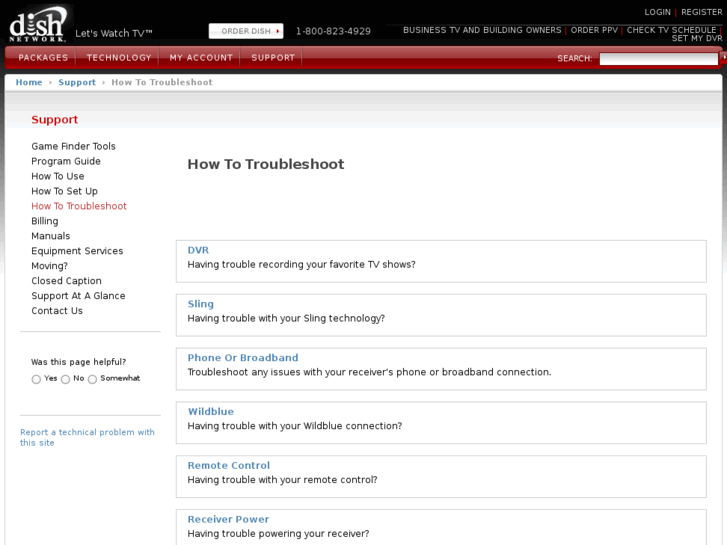The height and width of the screenshot is (545, 727).
Task: Click the Login link
Action: click(x=657, y=12)
